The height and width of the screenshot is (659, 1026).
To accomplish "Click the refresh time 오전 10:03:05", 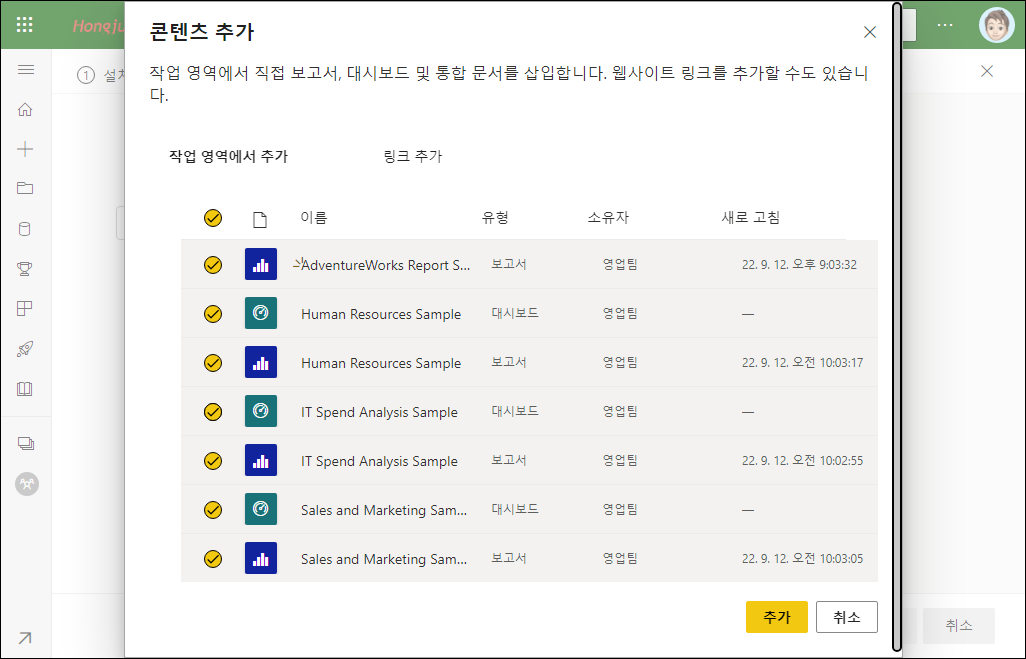I will [x=802, y=559].
